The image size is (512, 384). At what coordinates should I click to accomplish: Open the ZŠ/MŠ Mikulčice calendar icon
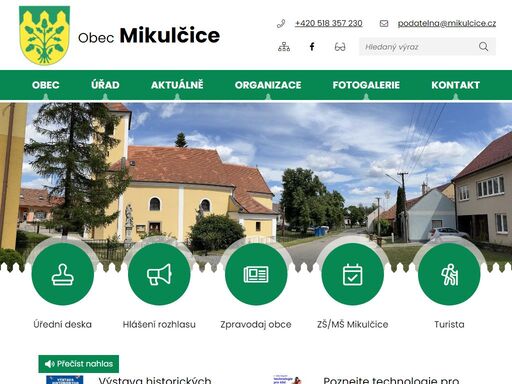pyautogui.click(x=353, y=274)
